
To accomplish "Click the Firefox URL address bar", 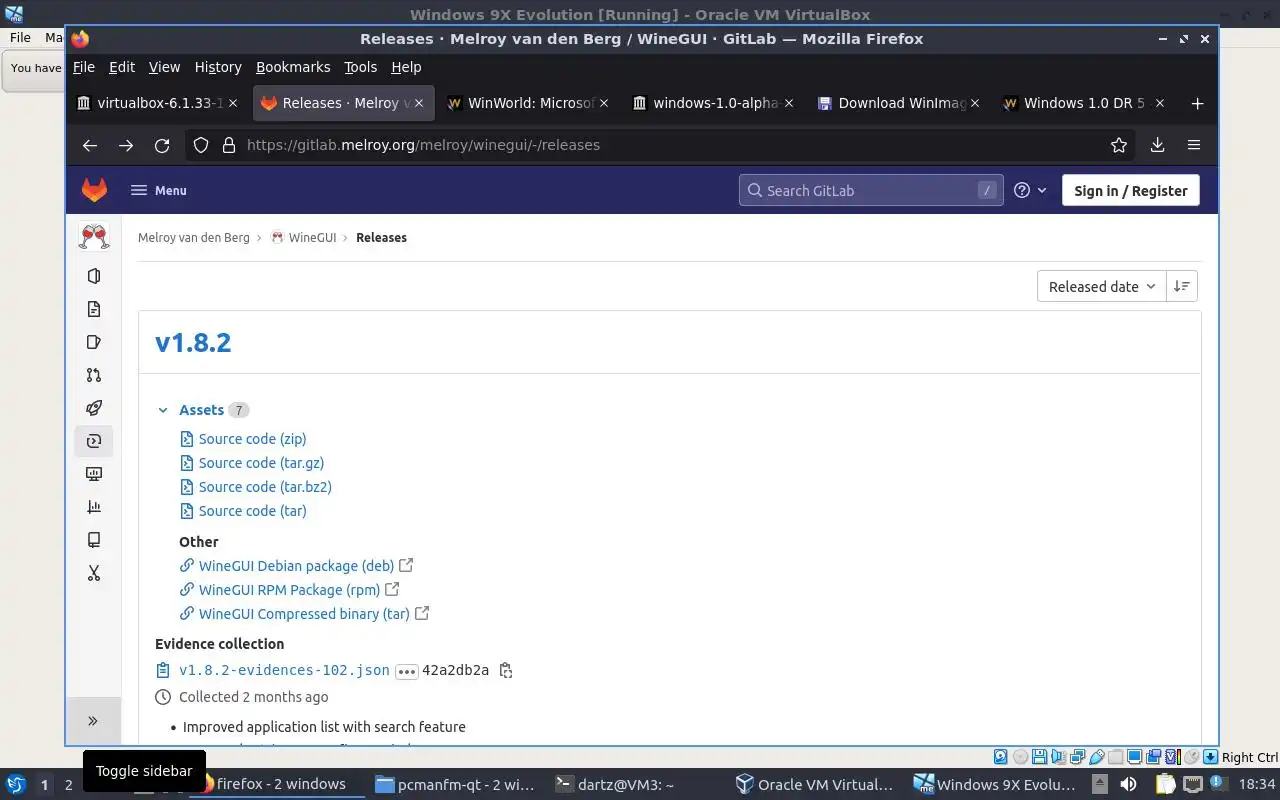I will 660,145.
